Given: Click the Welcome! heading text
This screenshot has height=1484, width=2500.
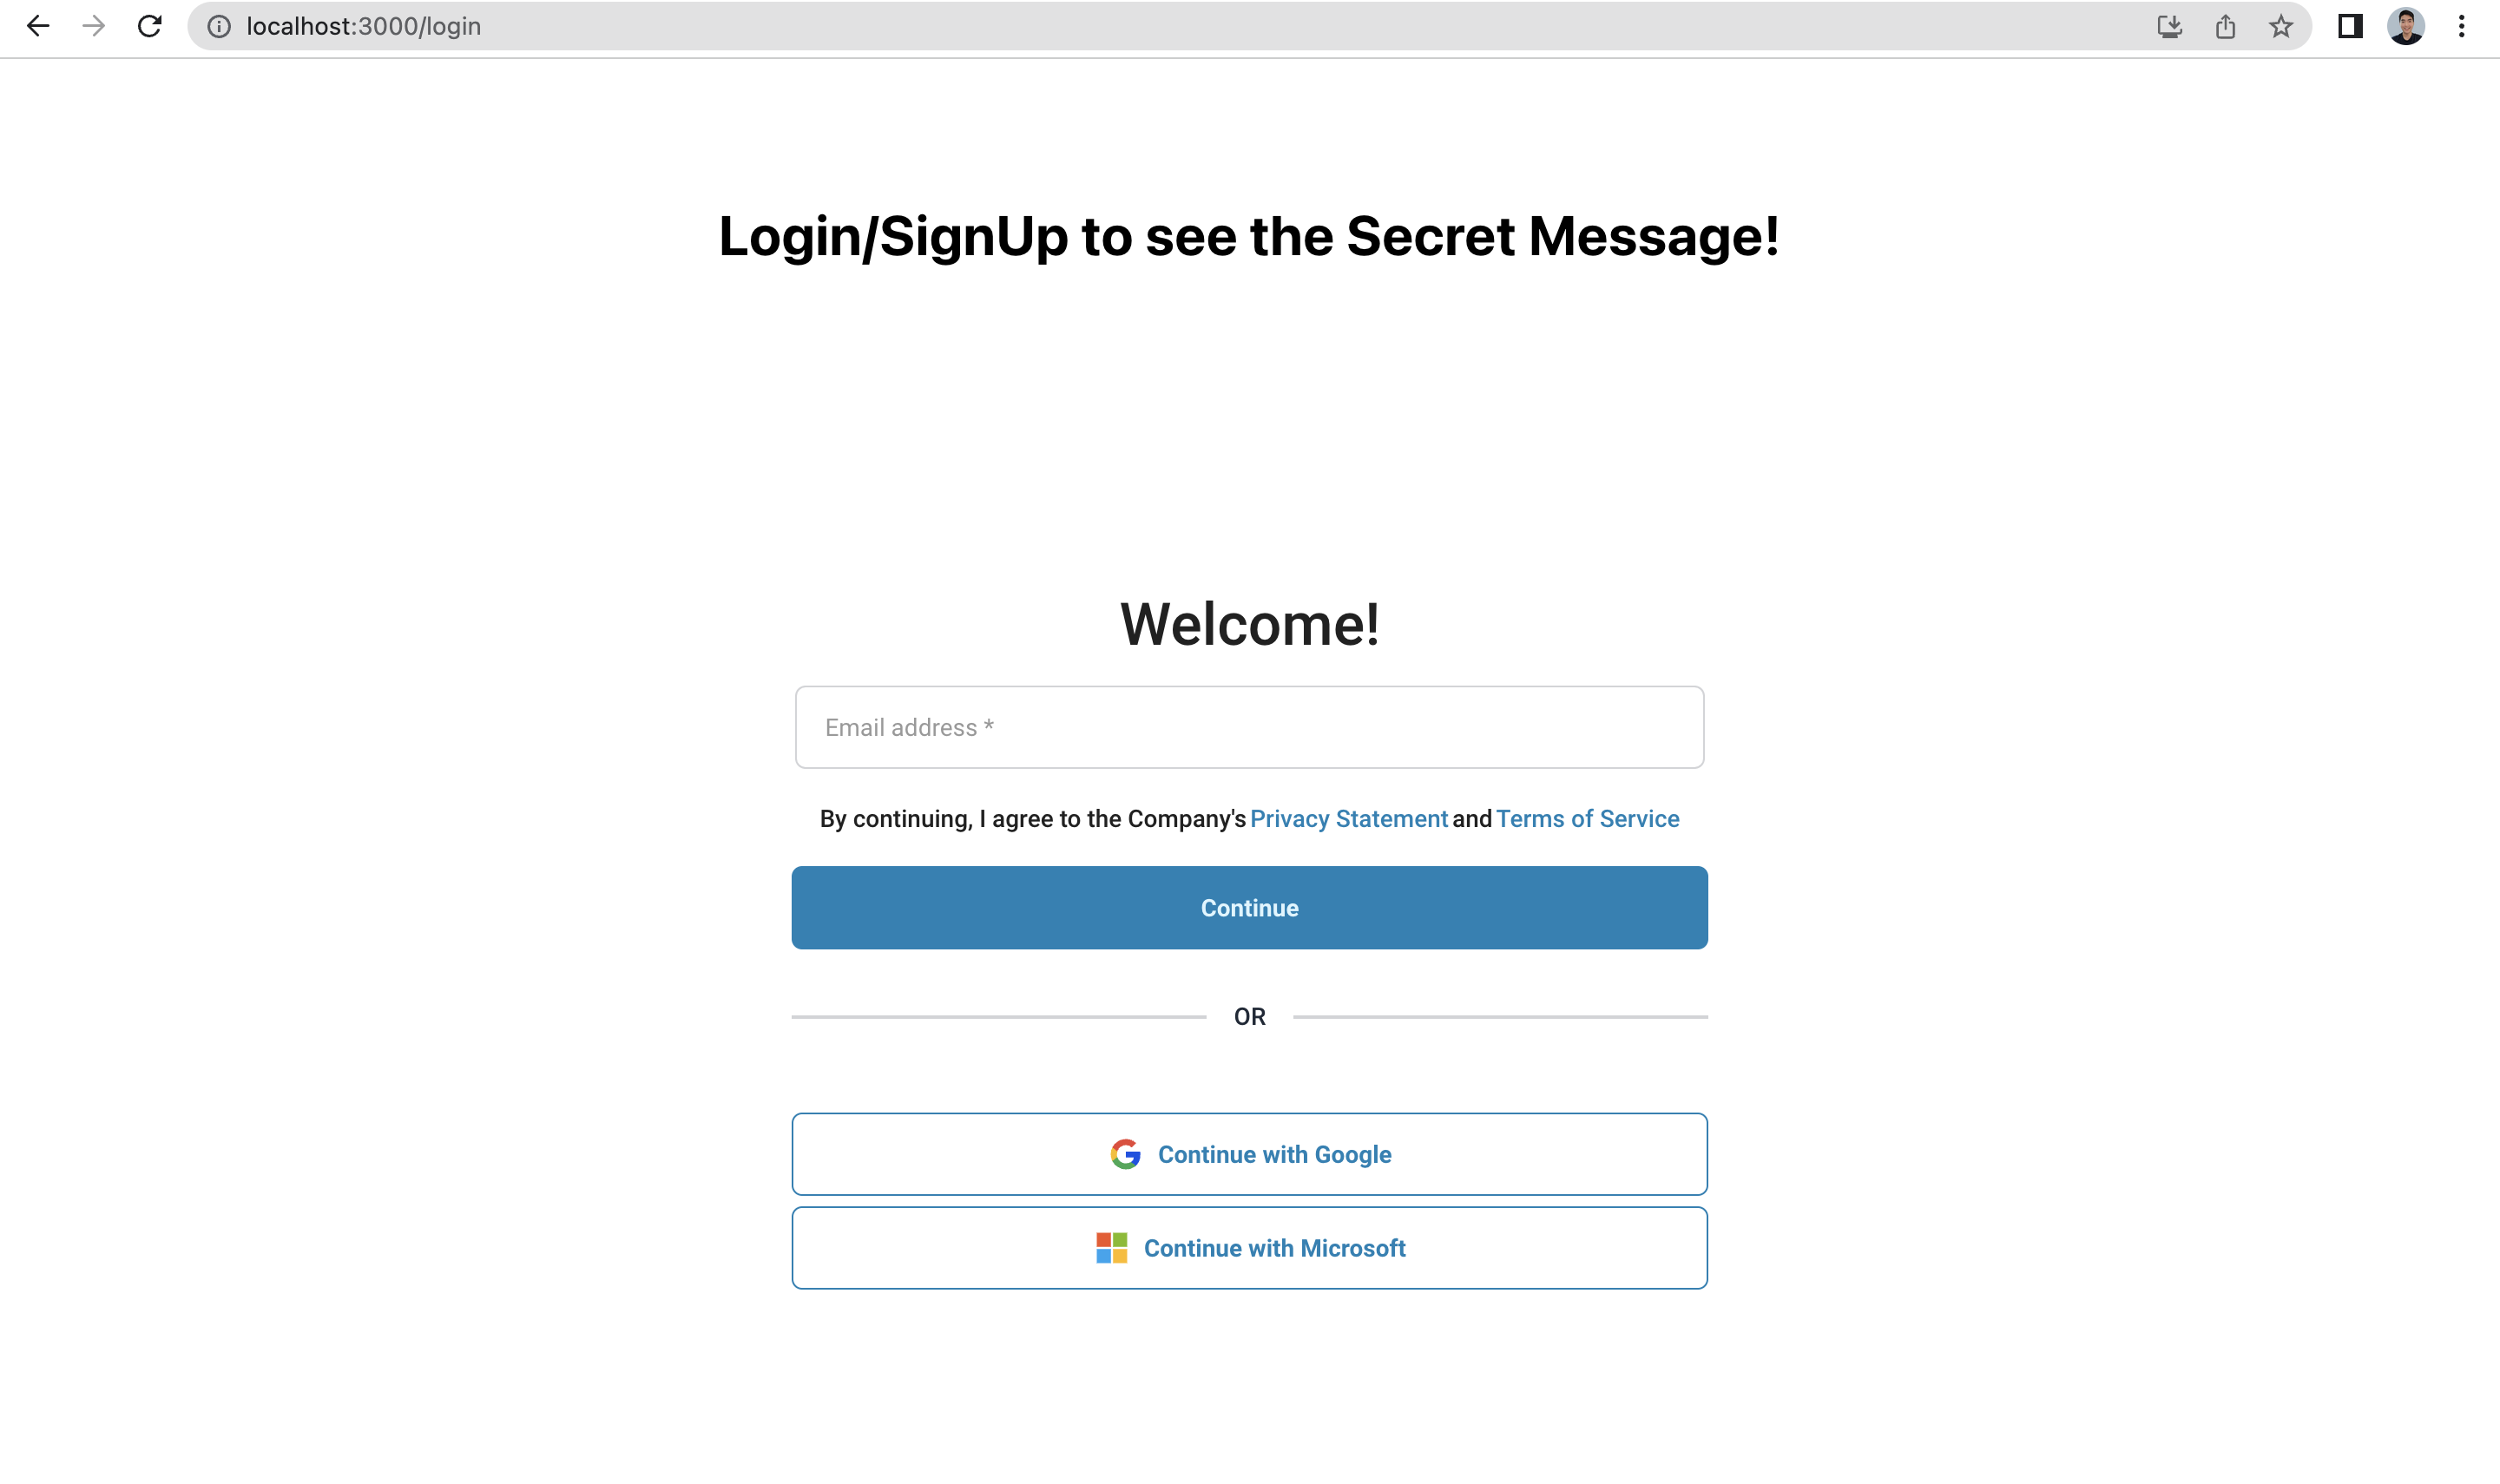Looking at the screenshot, I should [x=1249, y=624].
